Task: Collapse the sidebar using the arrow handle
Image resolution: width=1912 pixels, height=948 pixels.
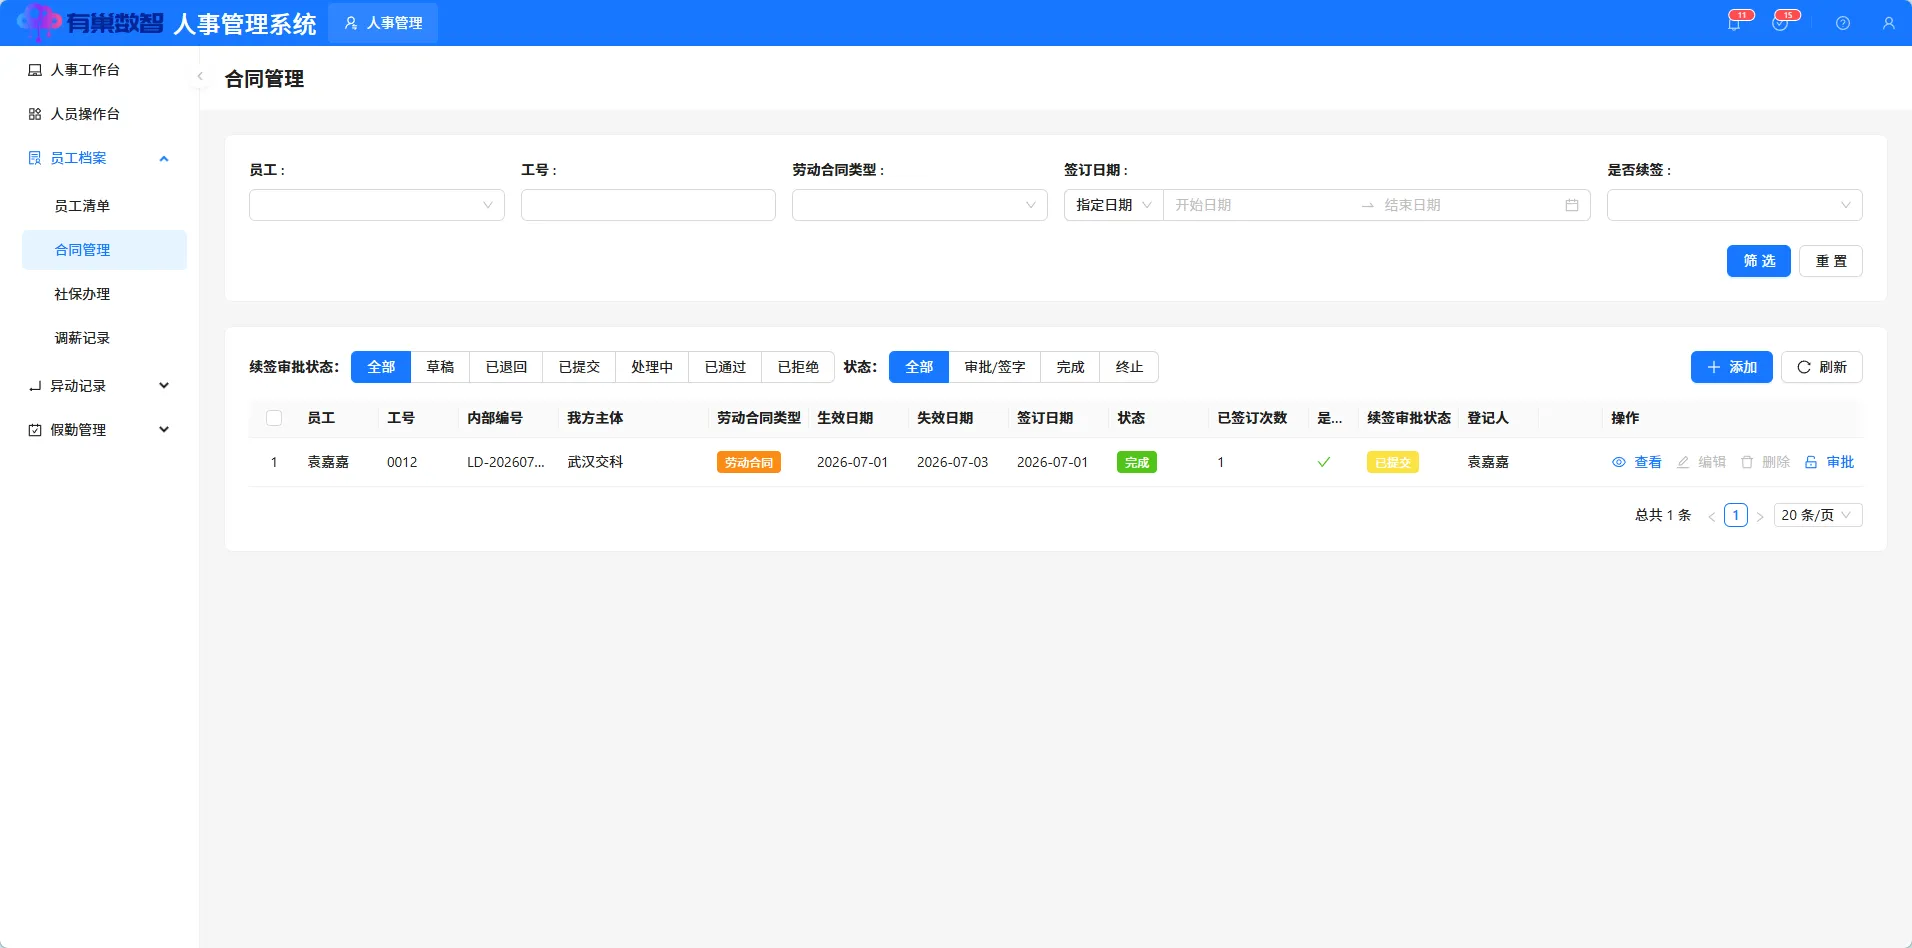Action: tap(200, 76)
